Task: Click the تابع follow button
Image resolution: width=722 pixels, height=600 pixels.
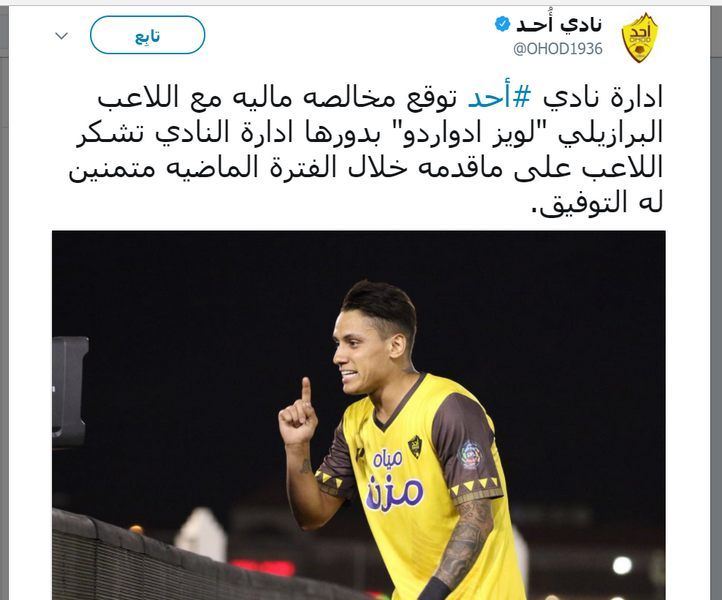Action: [x=147, y=35]
